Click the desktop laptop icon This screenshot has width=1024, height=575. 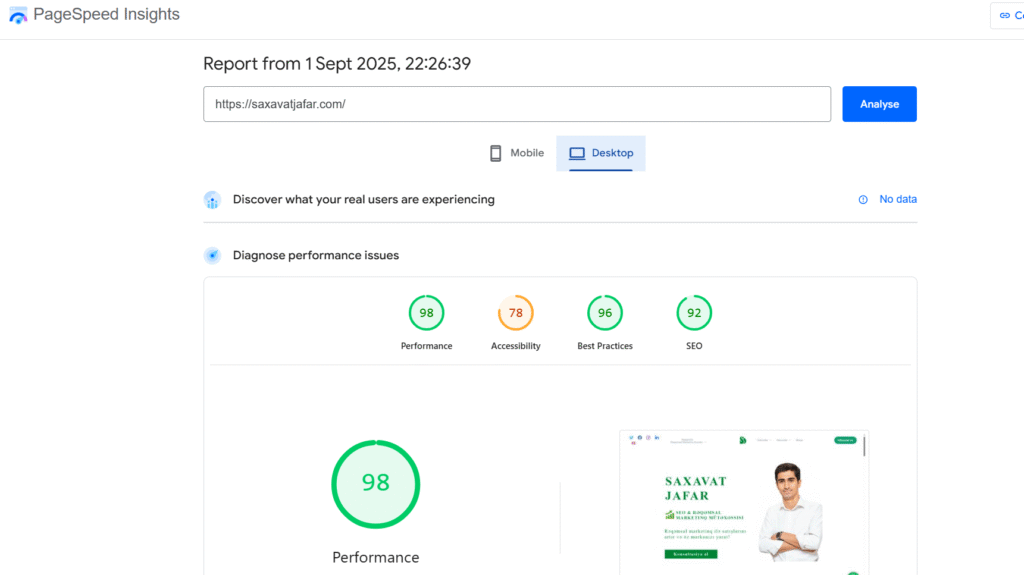(x=577, y=153)
